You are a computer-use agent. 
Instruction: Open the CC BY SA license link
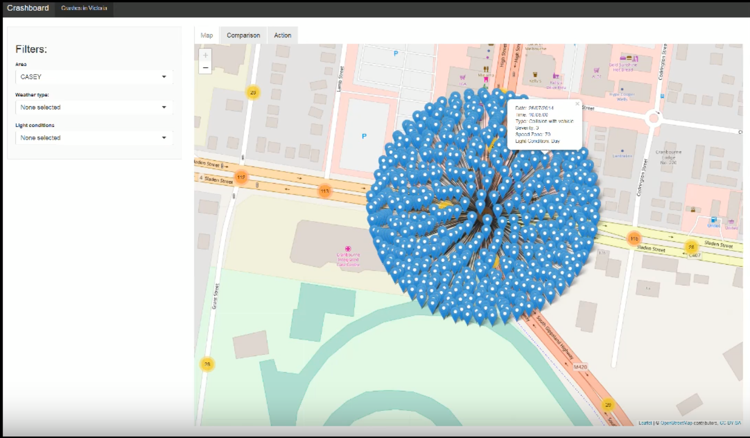click(x=730, y=423)
